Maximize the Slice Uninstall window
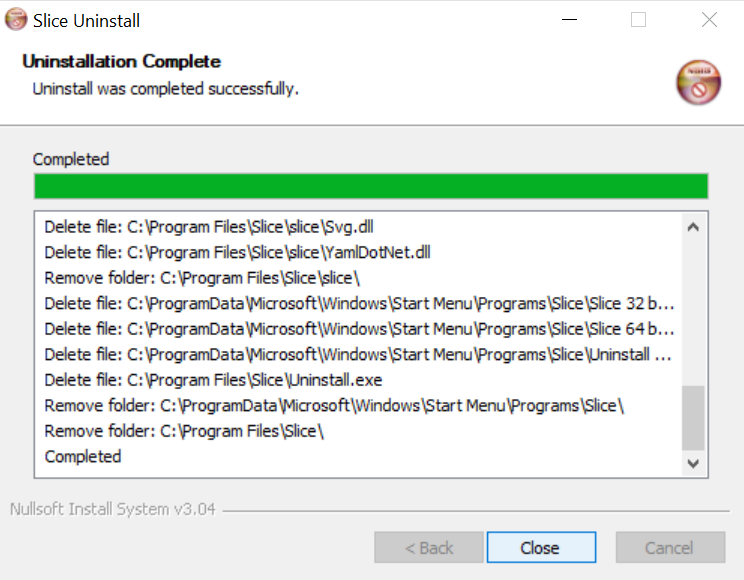Image resolution: width=744 pixels, height=580 pixels. (638, 20)
